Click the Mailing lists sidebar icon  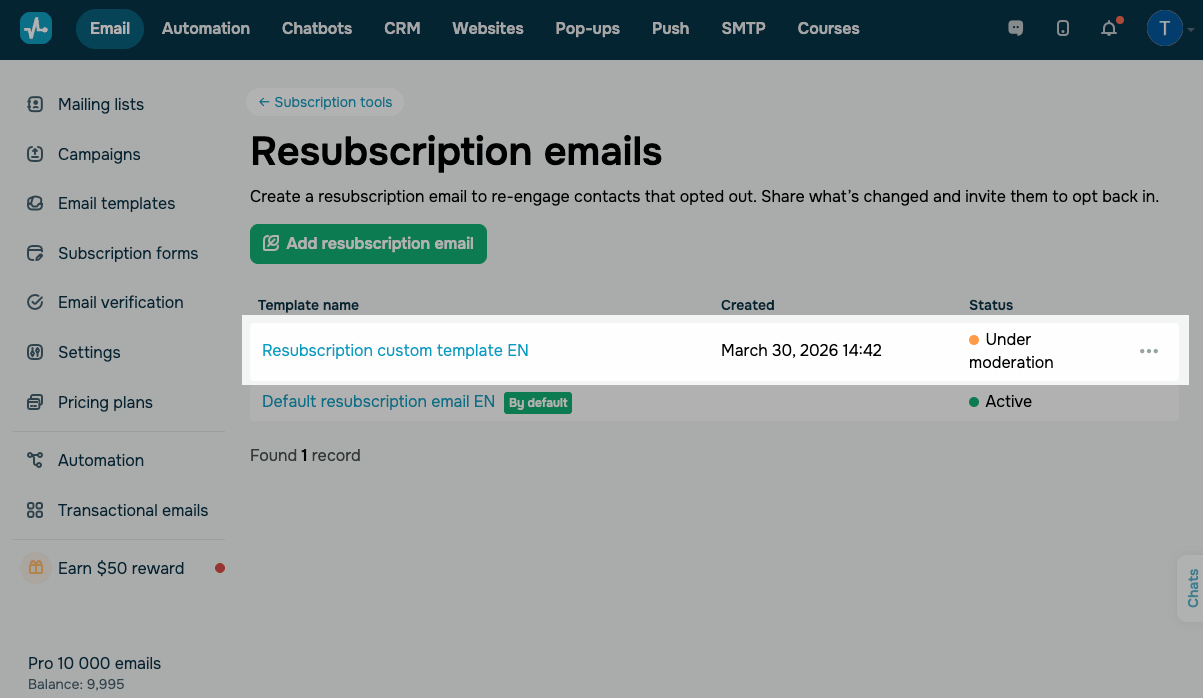(35, 104)
